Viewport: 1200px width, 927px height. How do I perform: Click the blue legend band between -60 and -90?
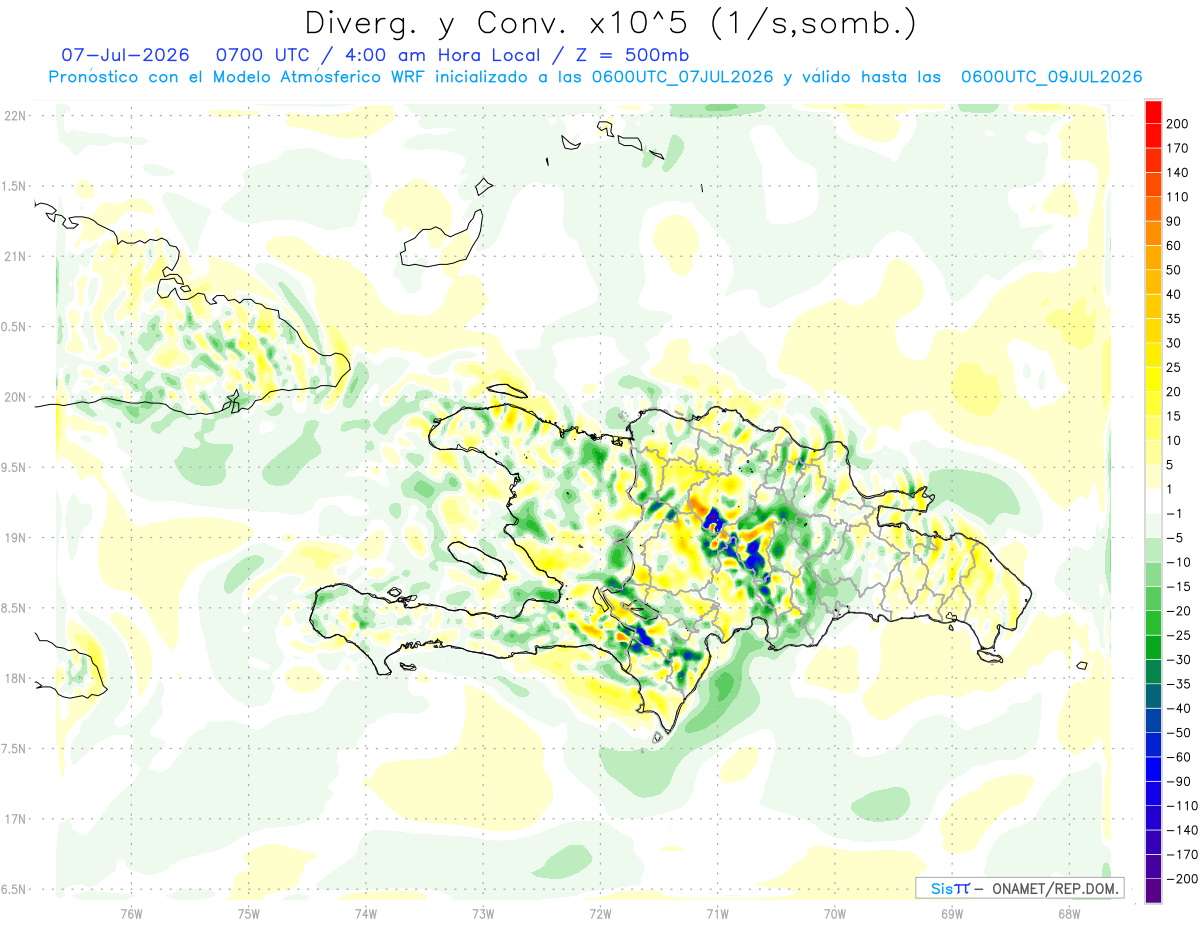click(x=1154, y=768)
